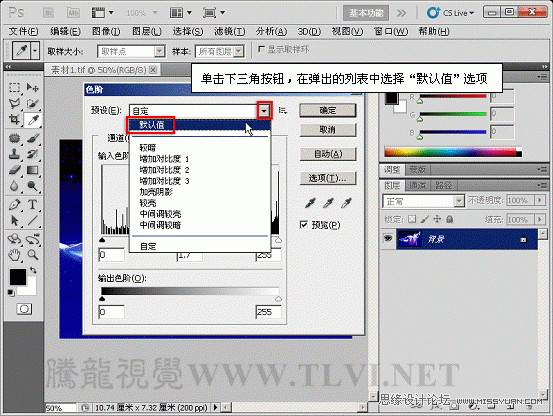Click the black point eyedropper in Levels
553x416 pixels.
pyautogui.click(x=310, y=203)
